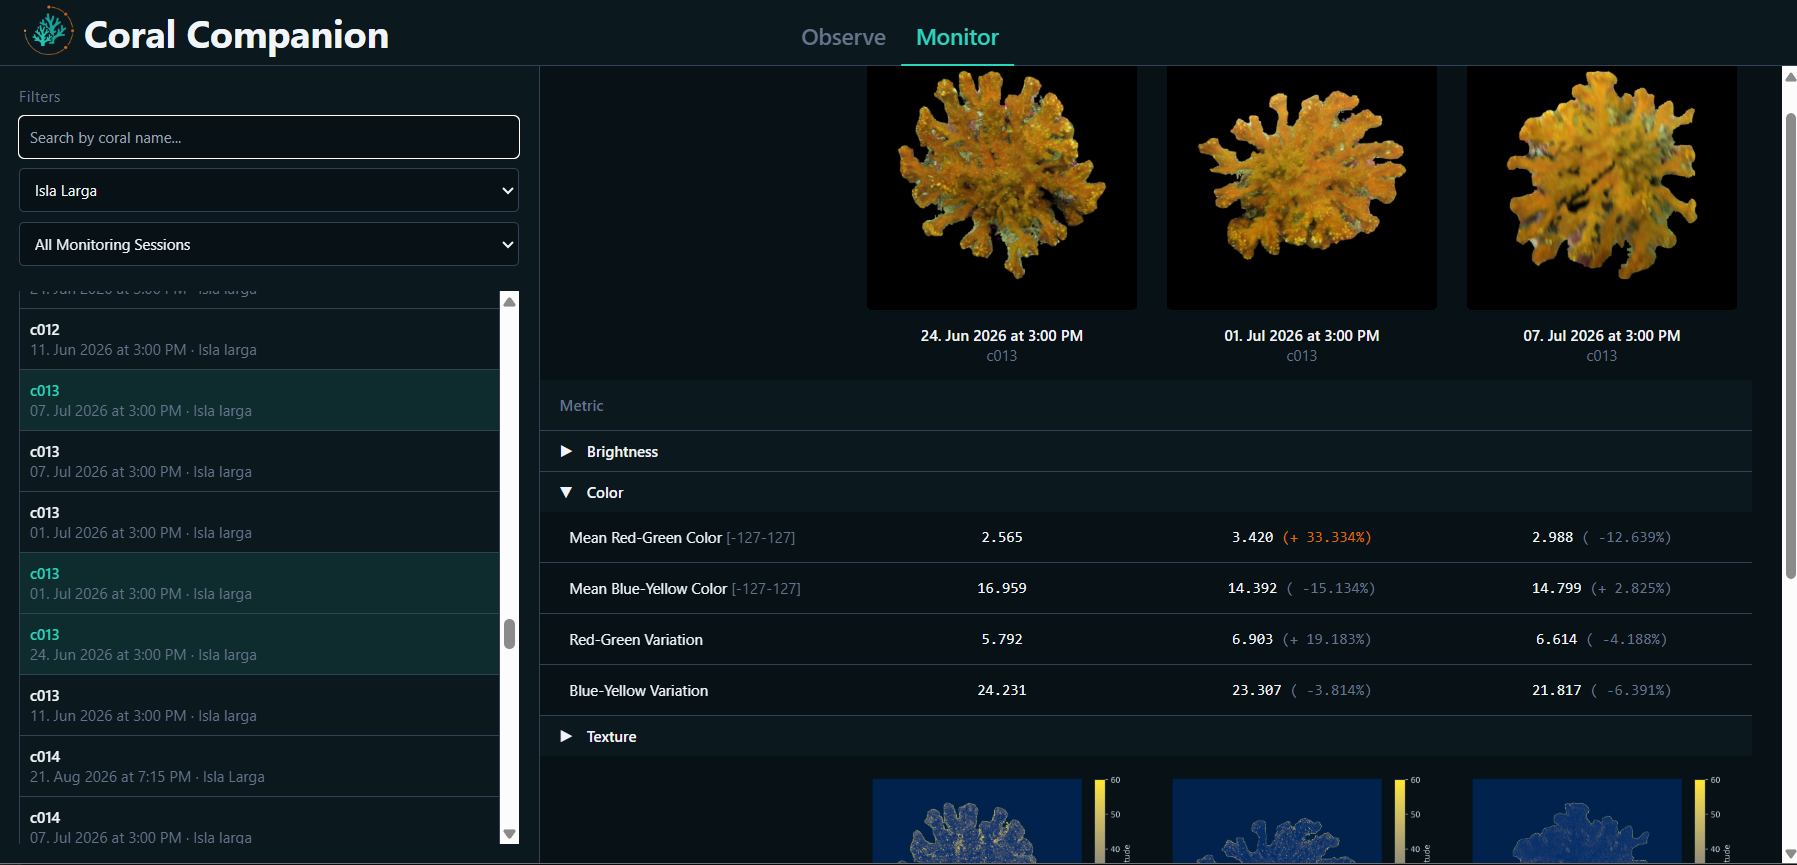Viewport: 1797px width, 865px height.
Task: Click the 21.817 variation value
Action: click(x=1557, y=691)
